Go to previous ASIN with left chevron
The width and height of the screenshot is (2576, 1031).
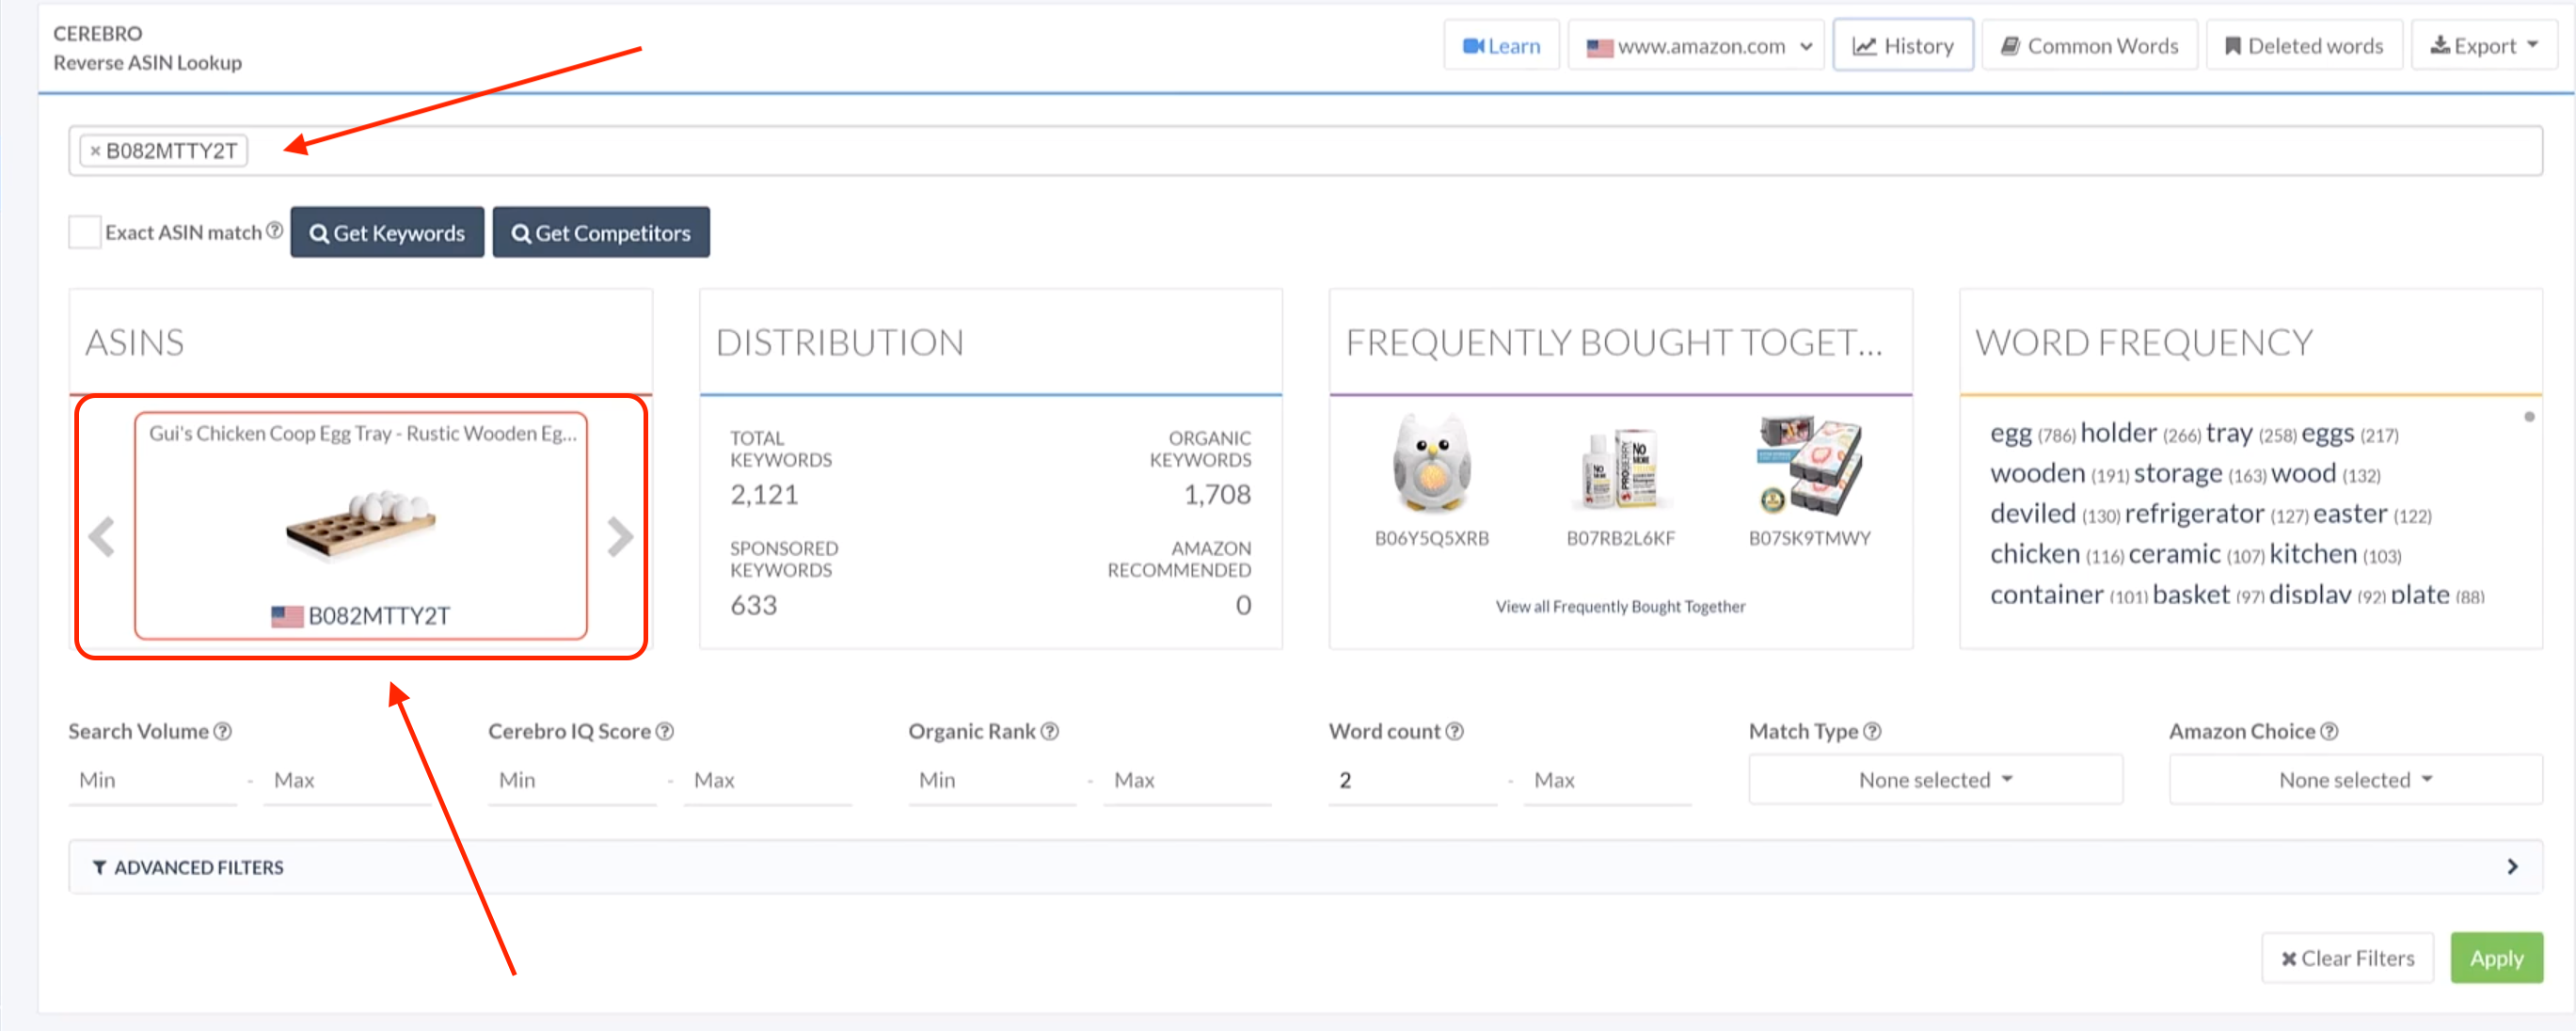point(101,537)
